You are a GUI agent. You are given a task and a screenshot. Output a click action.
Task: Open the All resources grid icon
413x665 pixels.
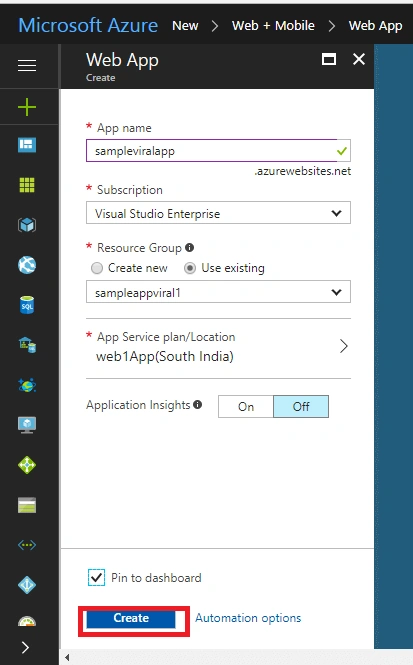point(27,185)
